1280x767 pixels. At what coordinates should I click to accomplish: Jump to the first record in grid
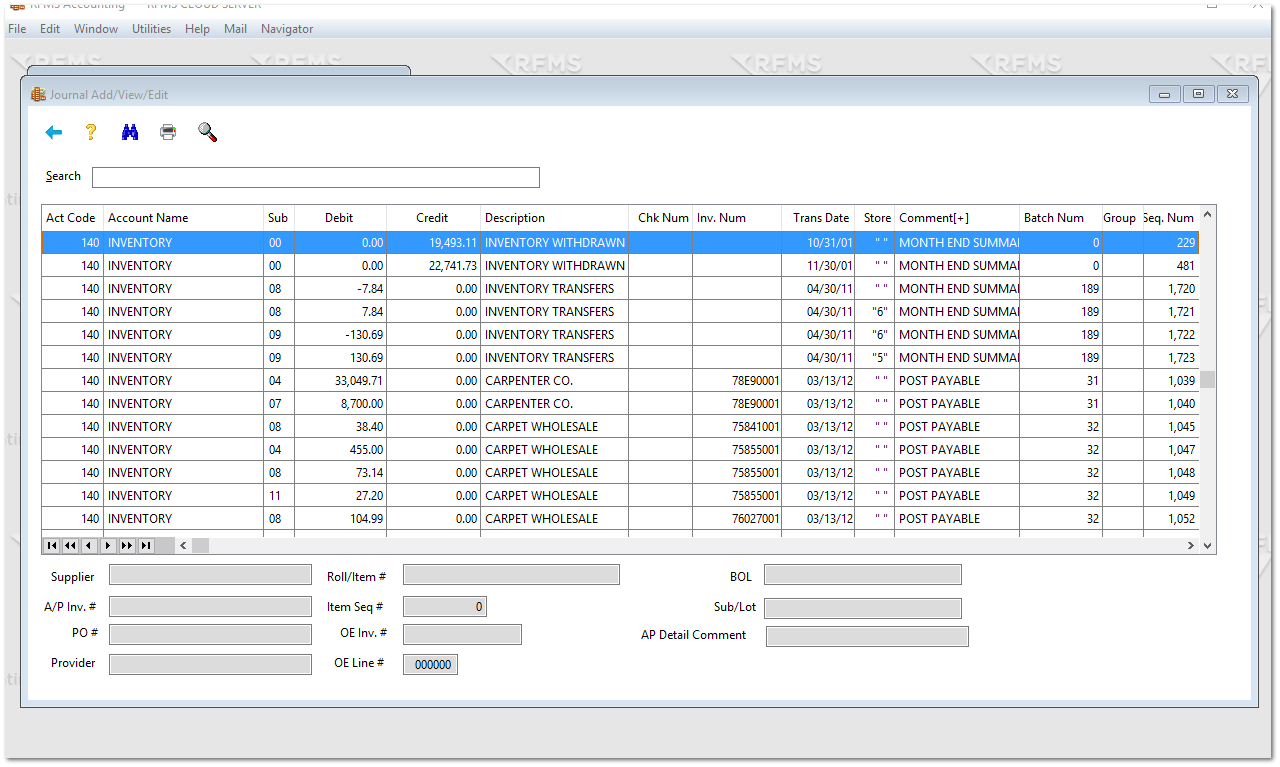click(x=51, y=545)
